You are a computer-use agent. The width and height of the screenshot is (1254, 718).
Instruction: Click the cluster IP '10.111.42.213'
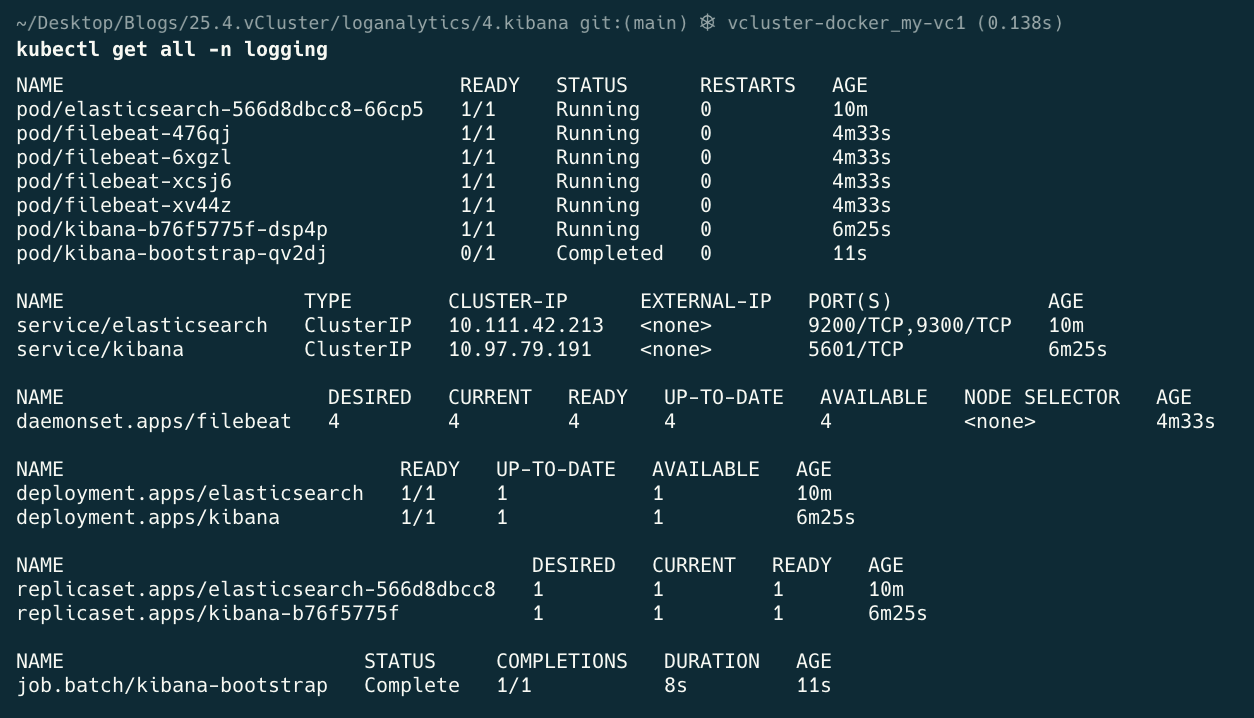(526, 325)
